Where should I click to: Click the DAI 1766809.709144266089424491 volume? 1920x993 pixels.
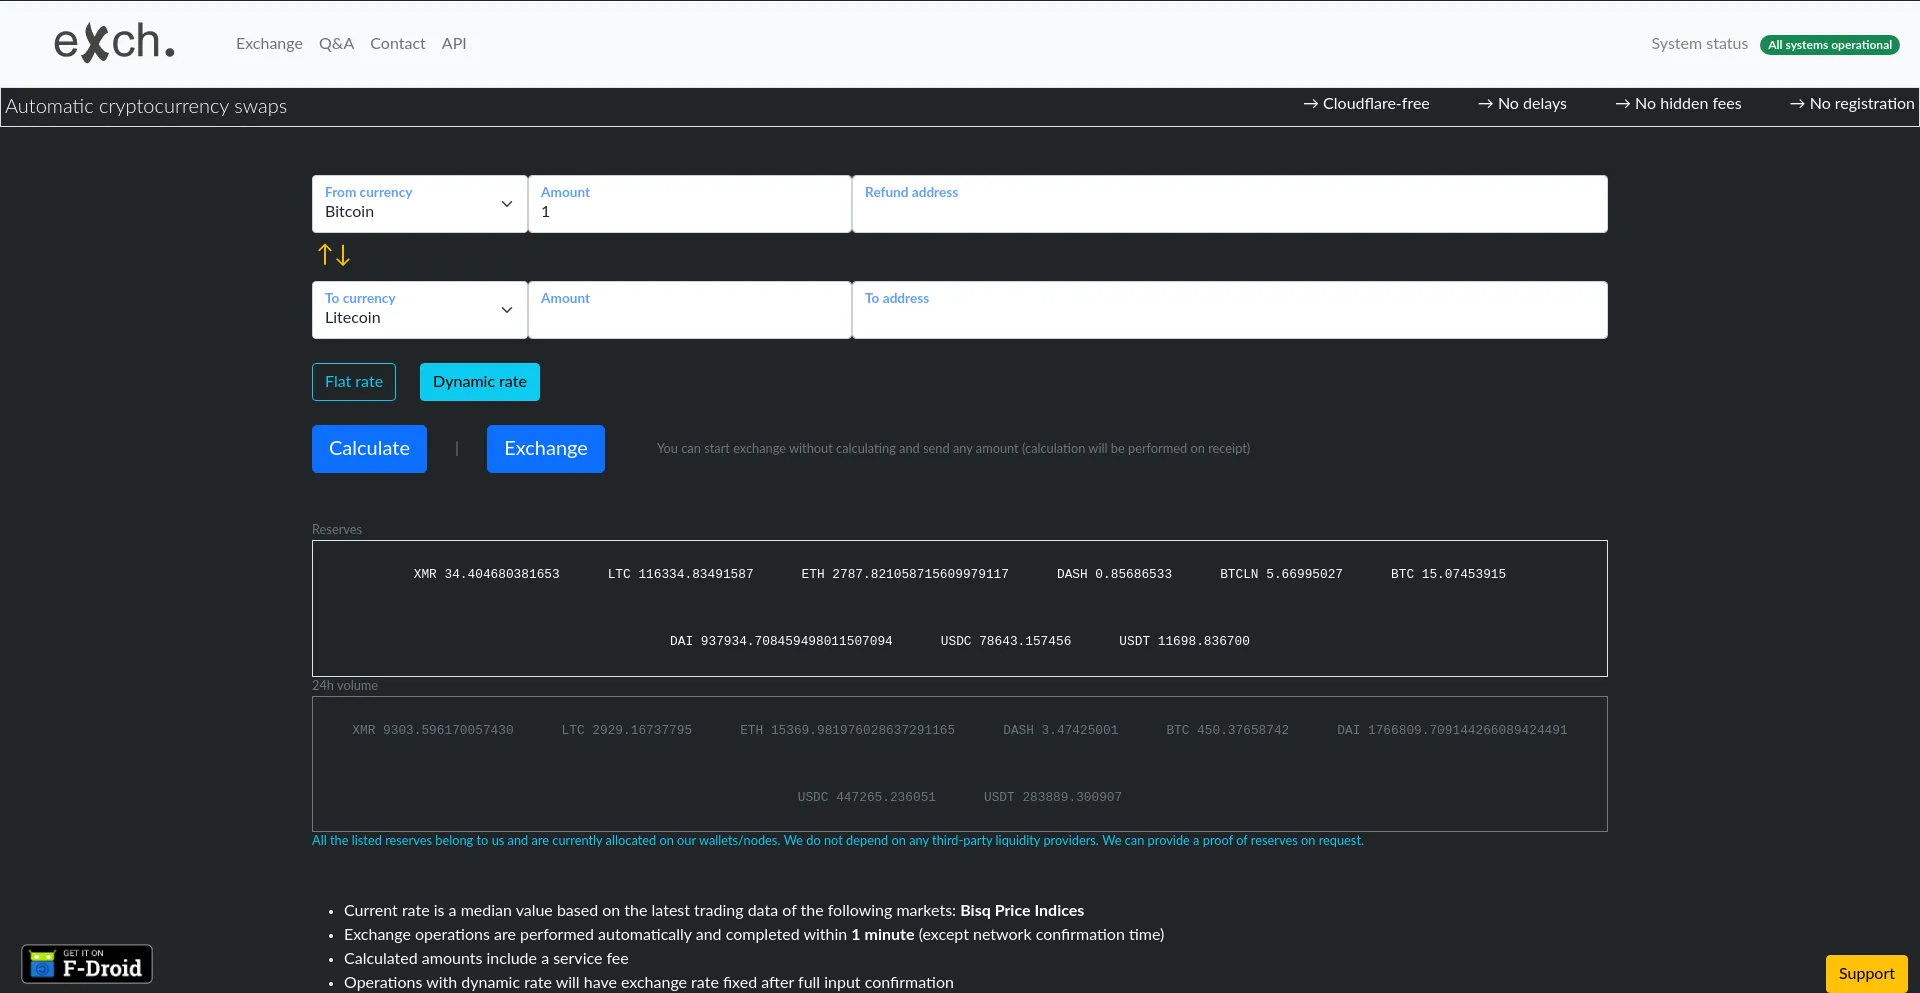1452,730
